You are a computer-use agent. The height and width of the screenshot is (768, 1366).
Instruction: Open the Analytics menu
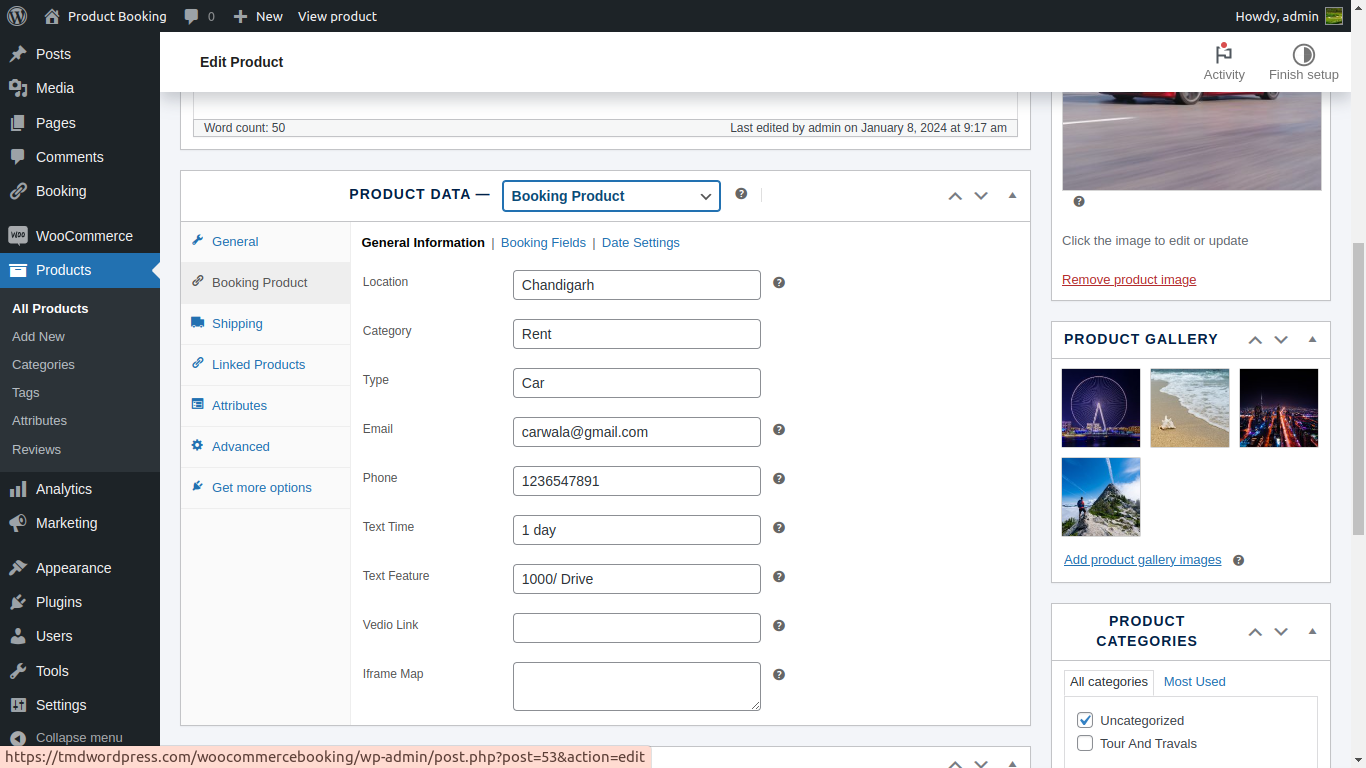(80, 489)
